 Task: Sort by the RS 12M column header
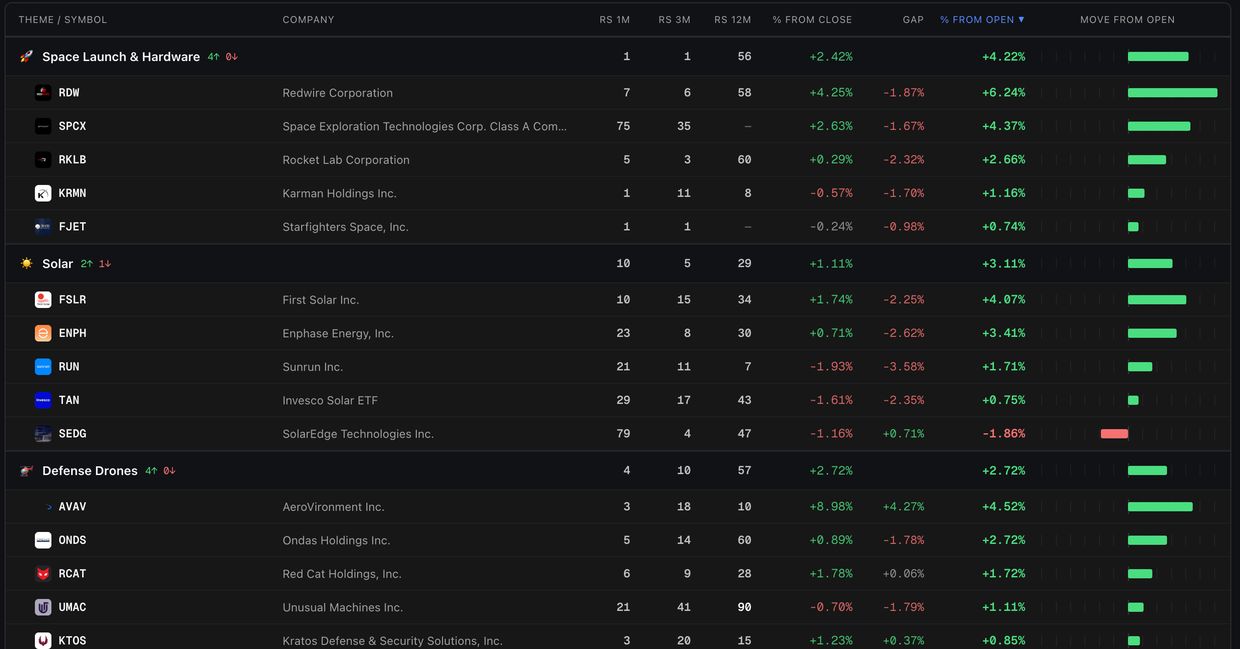[x=733, y=20]
